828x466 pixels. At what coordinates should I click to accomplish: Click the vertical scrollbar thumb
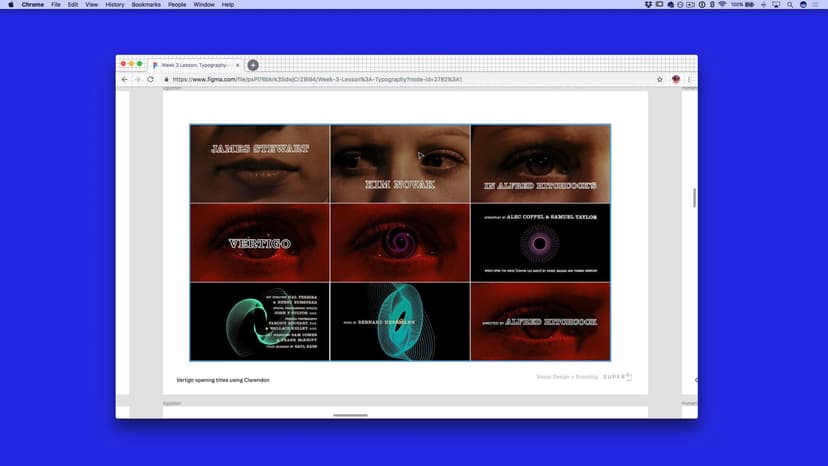click(x=694, y=198)
